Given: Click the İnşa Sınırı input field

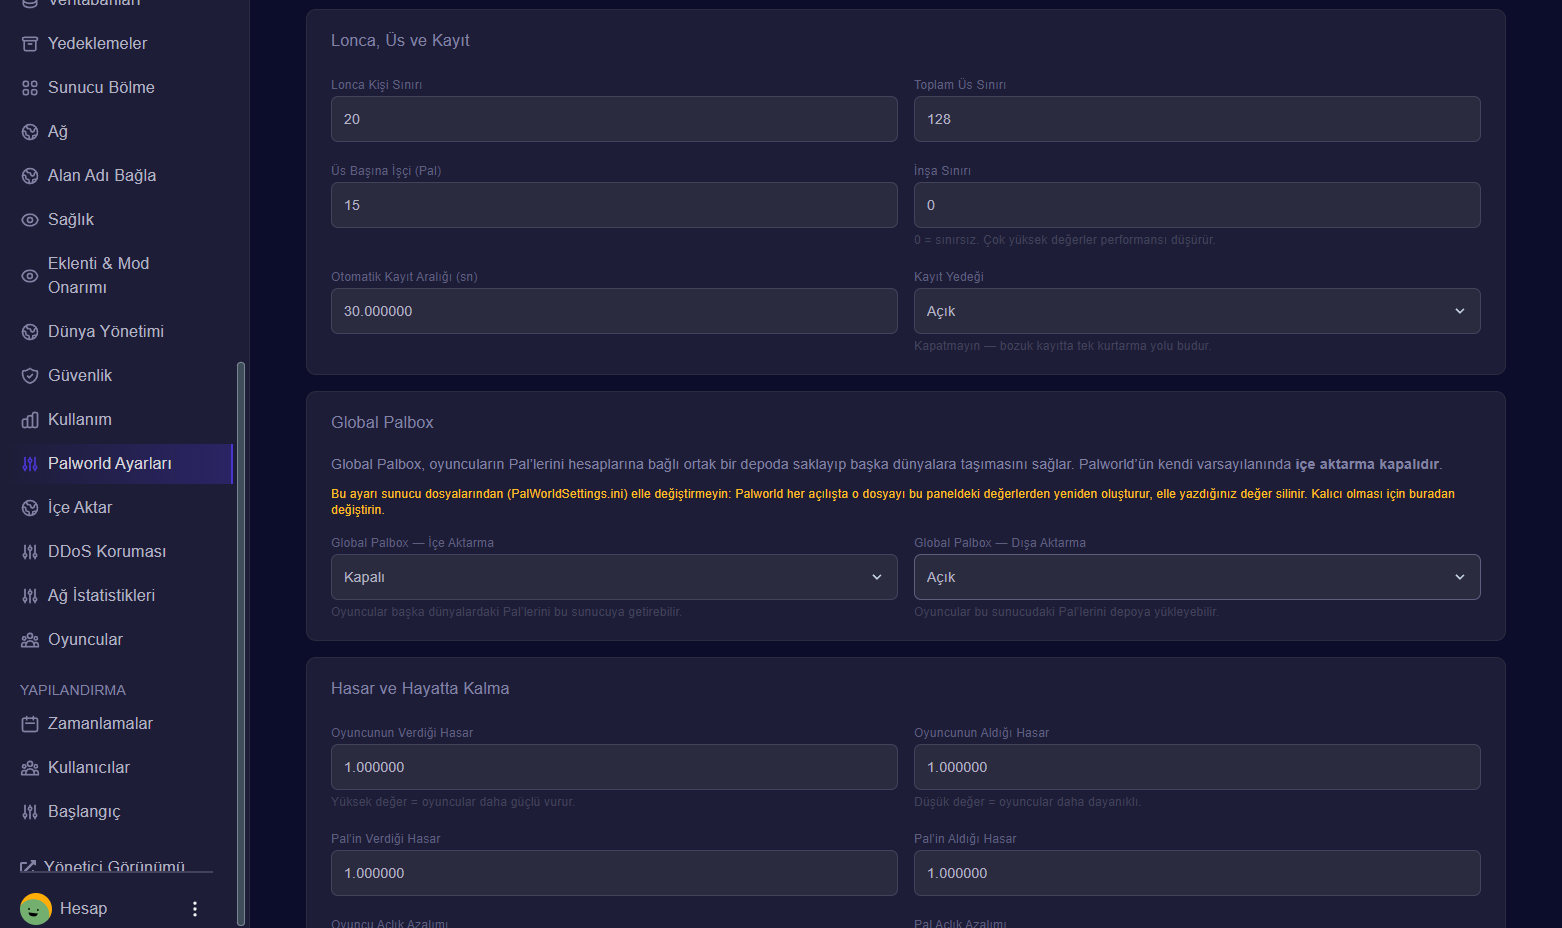Looking at the screenshot, I should click(1197, 205).
